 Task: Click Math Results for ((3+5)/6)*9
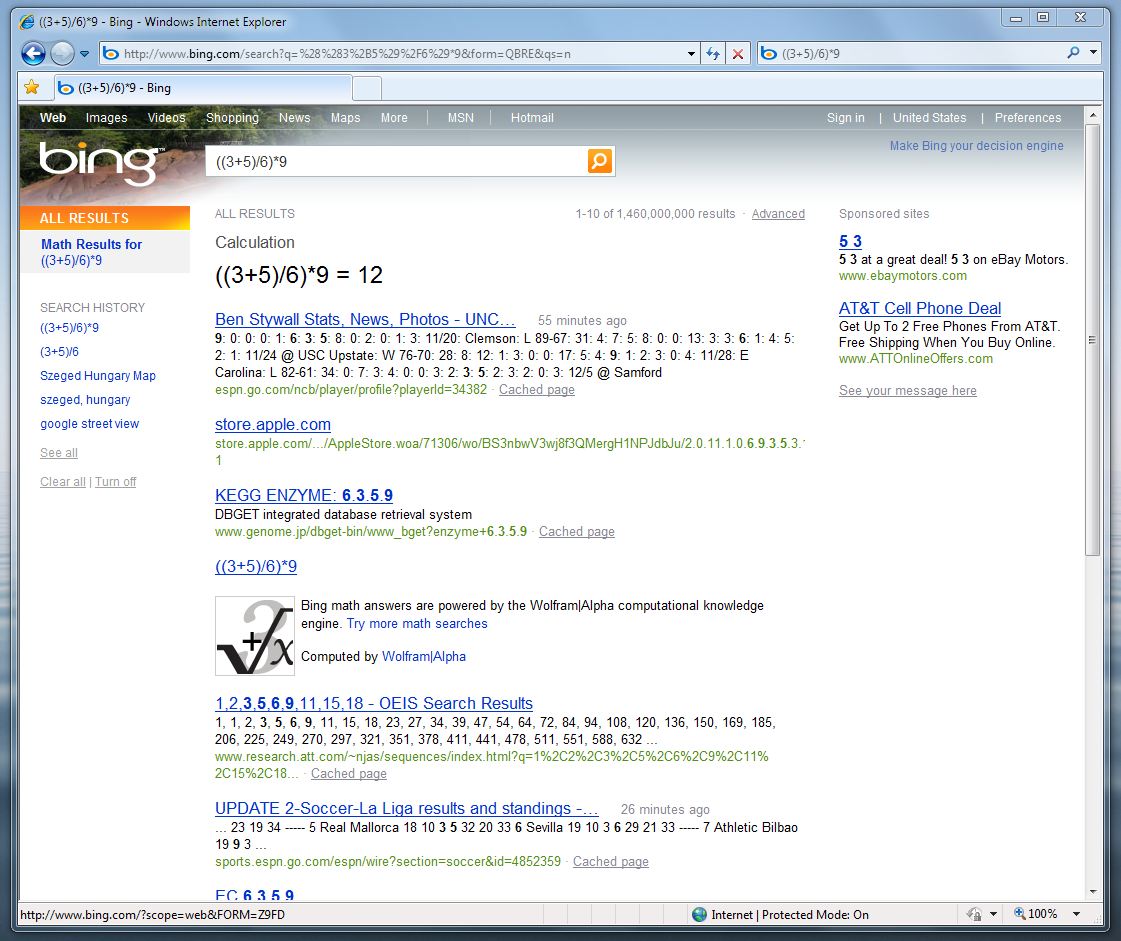click(92, 252)
